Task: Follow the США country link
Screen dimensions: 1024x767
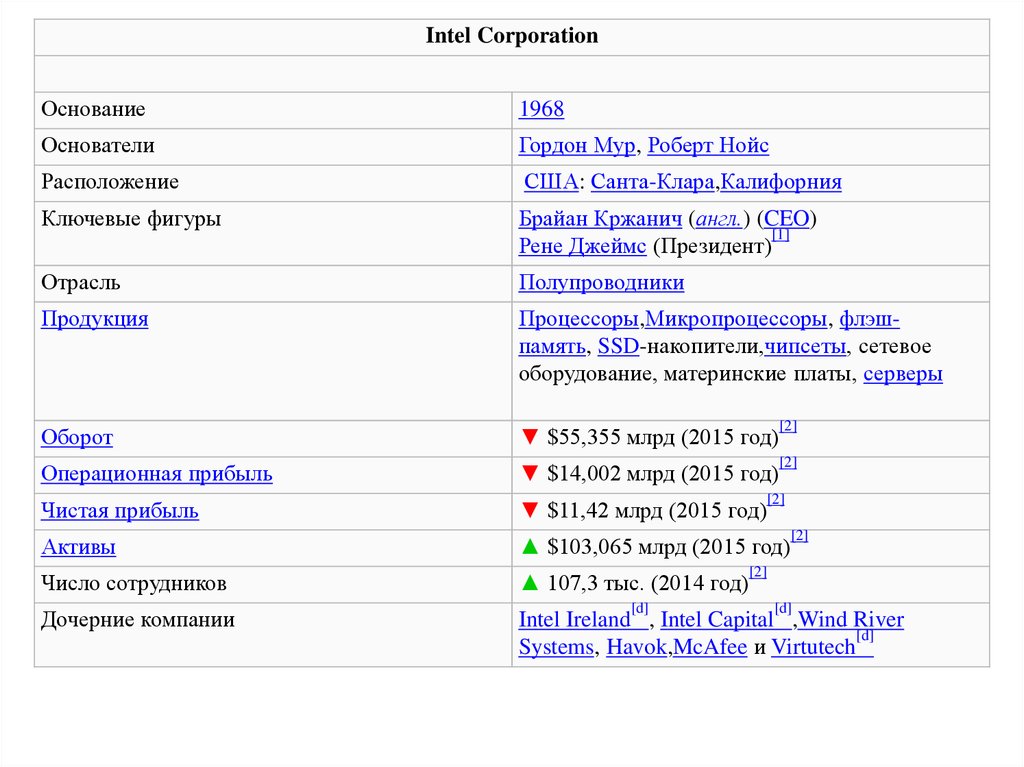Action: [x=551, y=182]
